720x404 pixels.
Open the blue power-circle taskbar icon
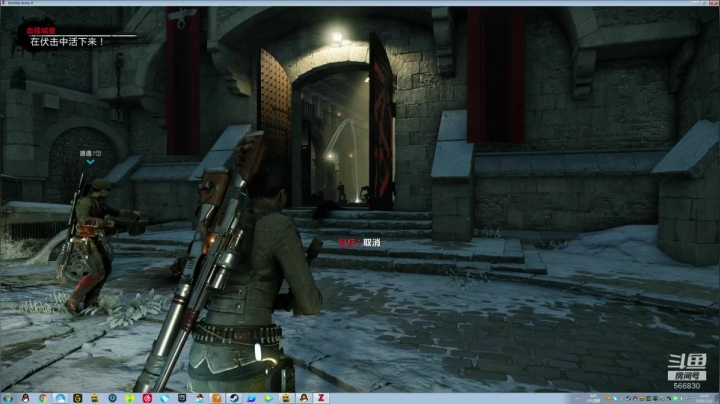112,398
